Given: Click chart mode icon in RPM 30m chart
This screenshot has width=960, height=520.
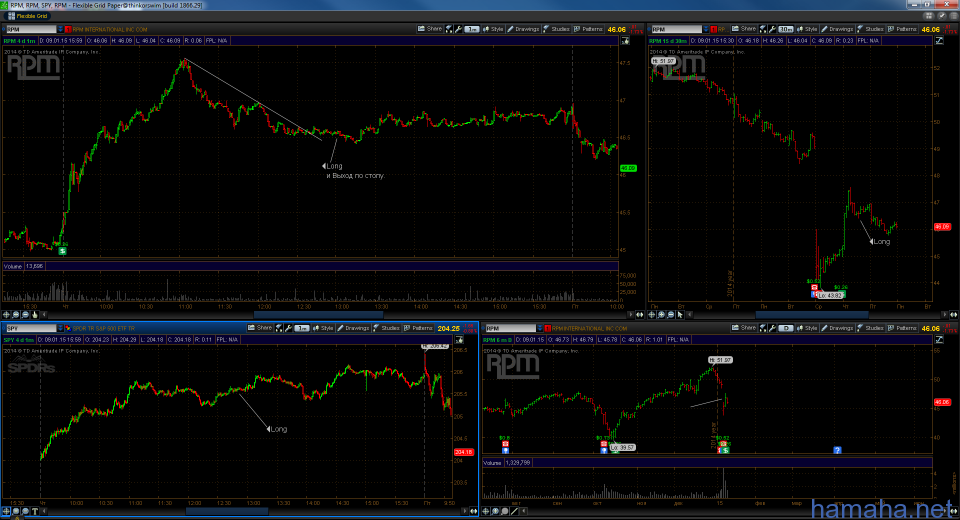Looking at the screenshot, I should [x=939, y=40].
